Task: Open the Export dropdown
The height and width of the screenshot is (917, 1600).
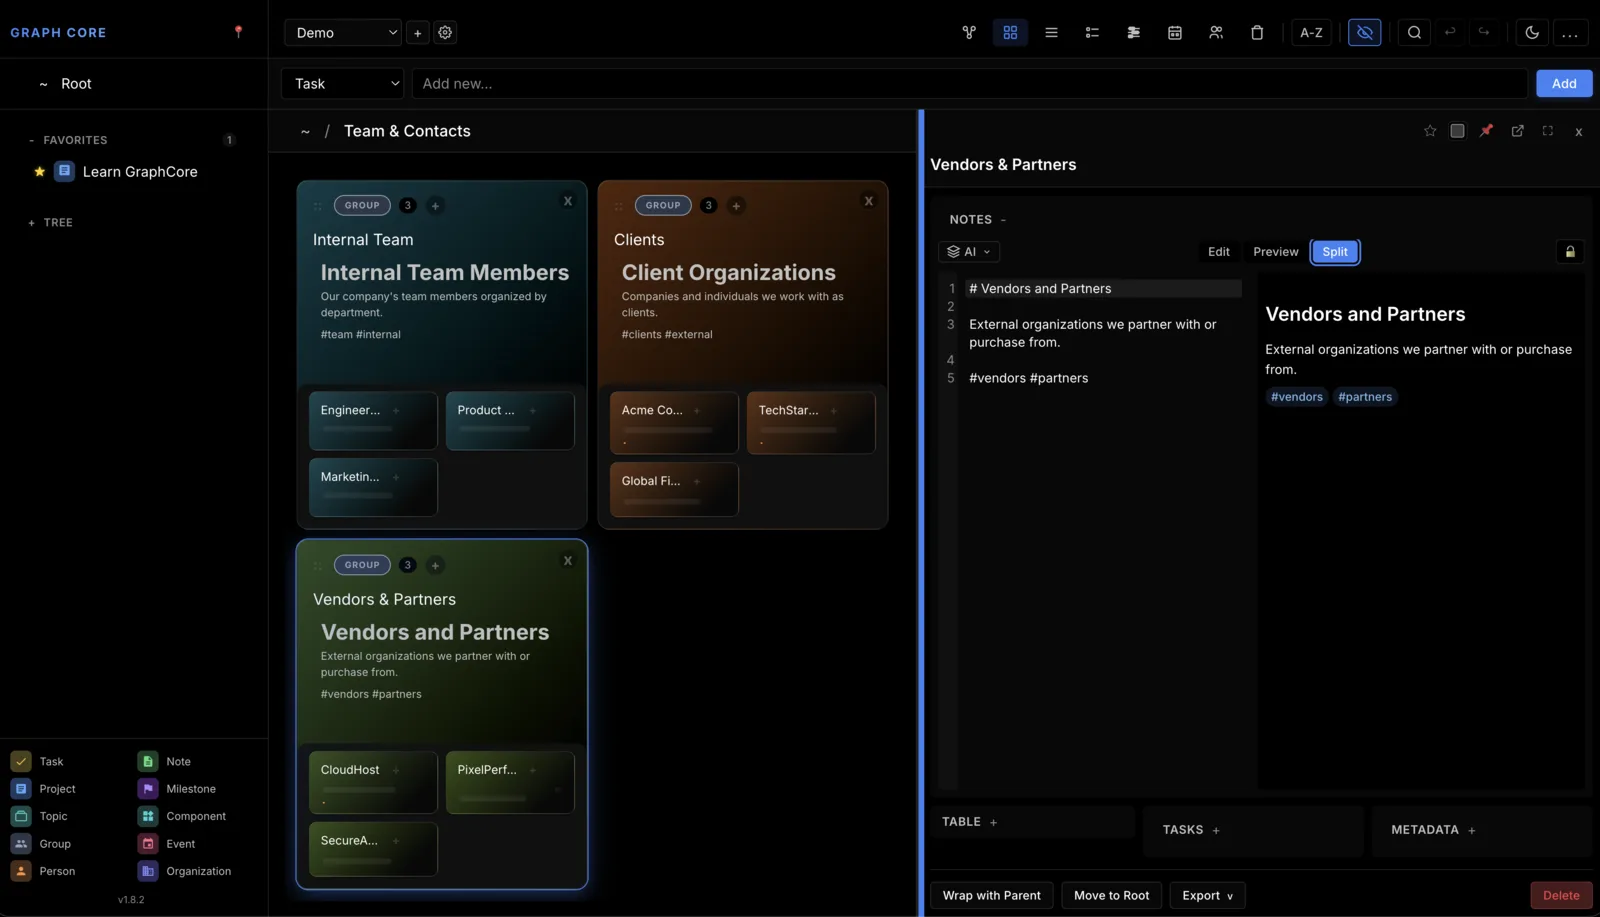Action: click(x=1207, y=895)
